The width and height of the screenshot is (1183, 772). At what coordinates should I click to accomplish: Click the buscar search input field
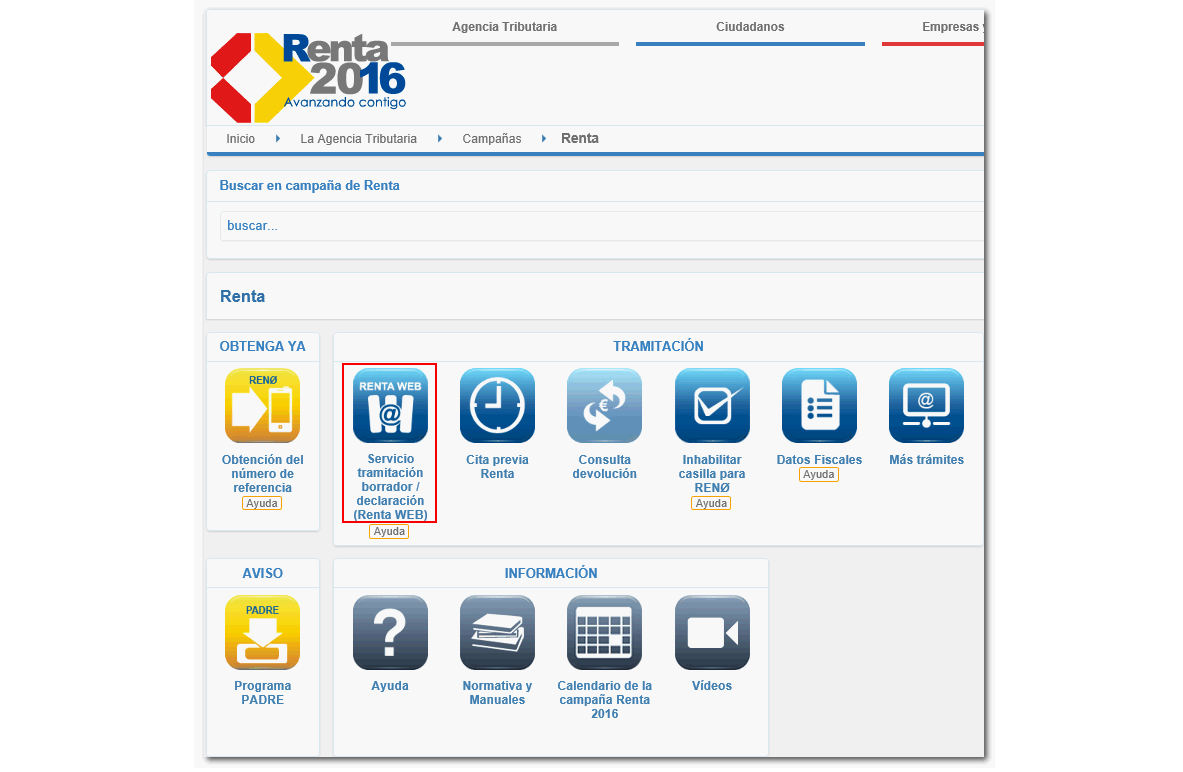click(601, 226)
